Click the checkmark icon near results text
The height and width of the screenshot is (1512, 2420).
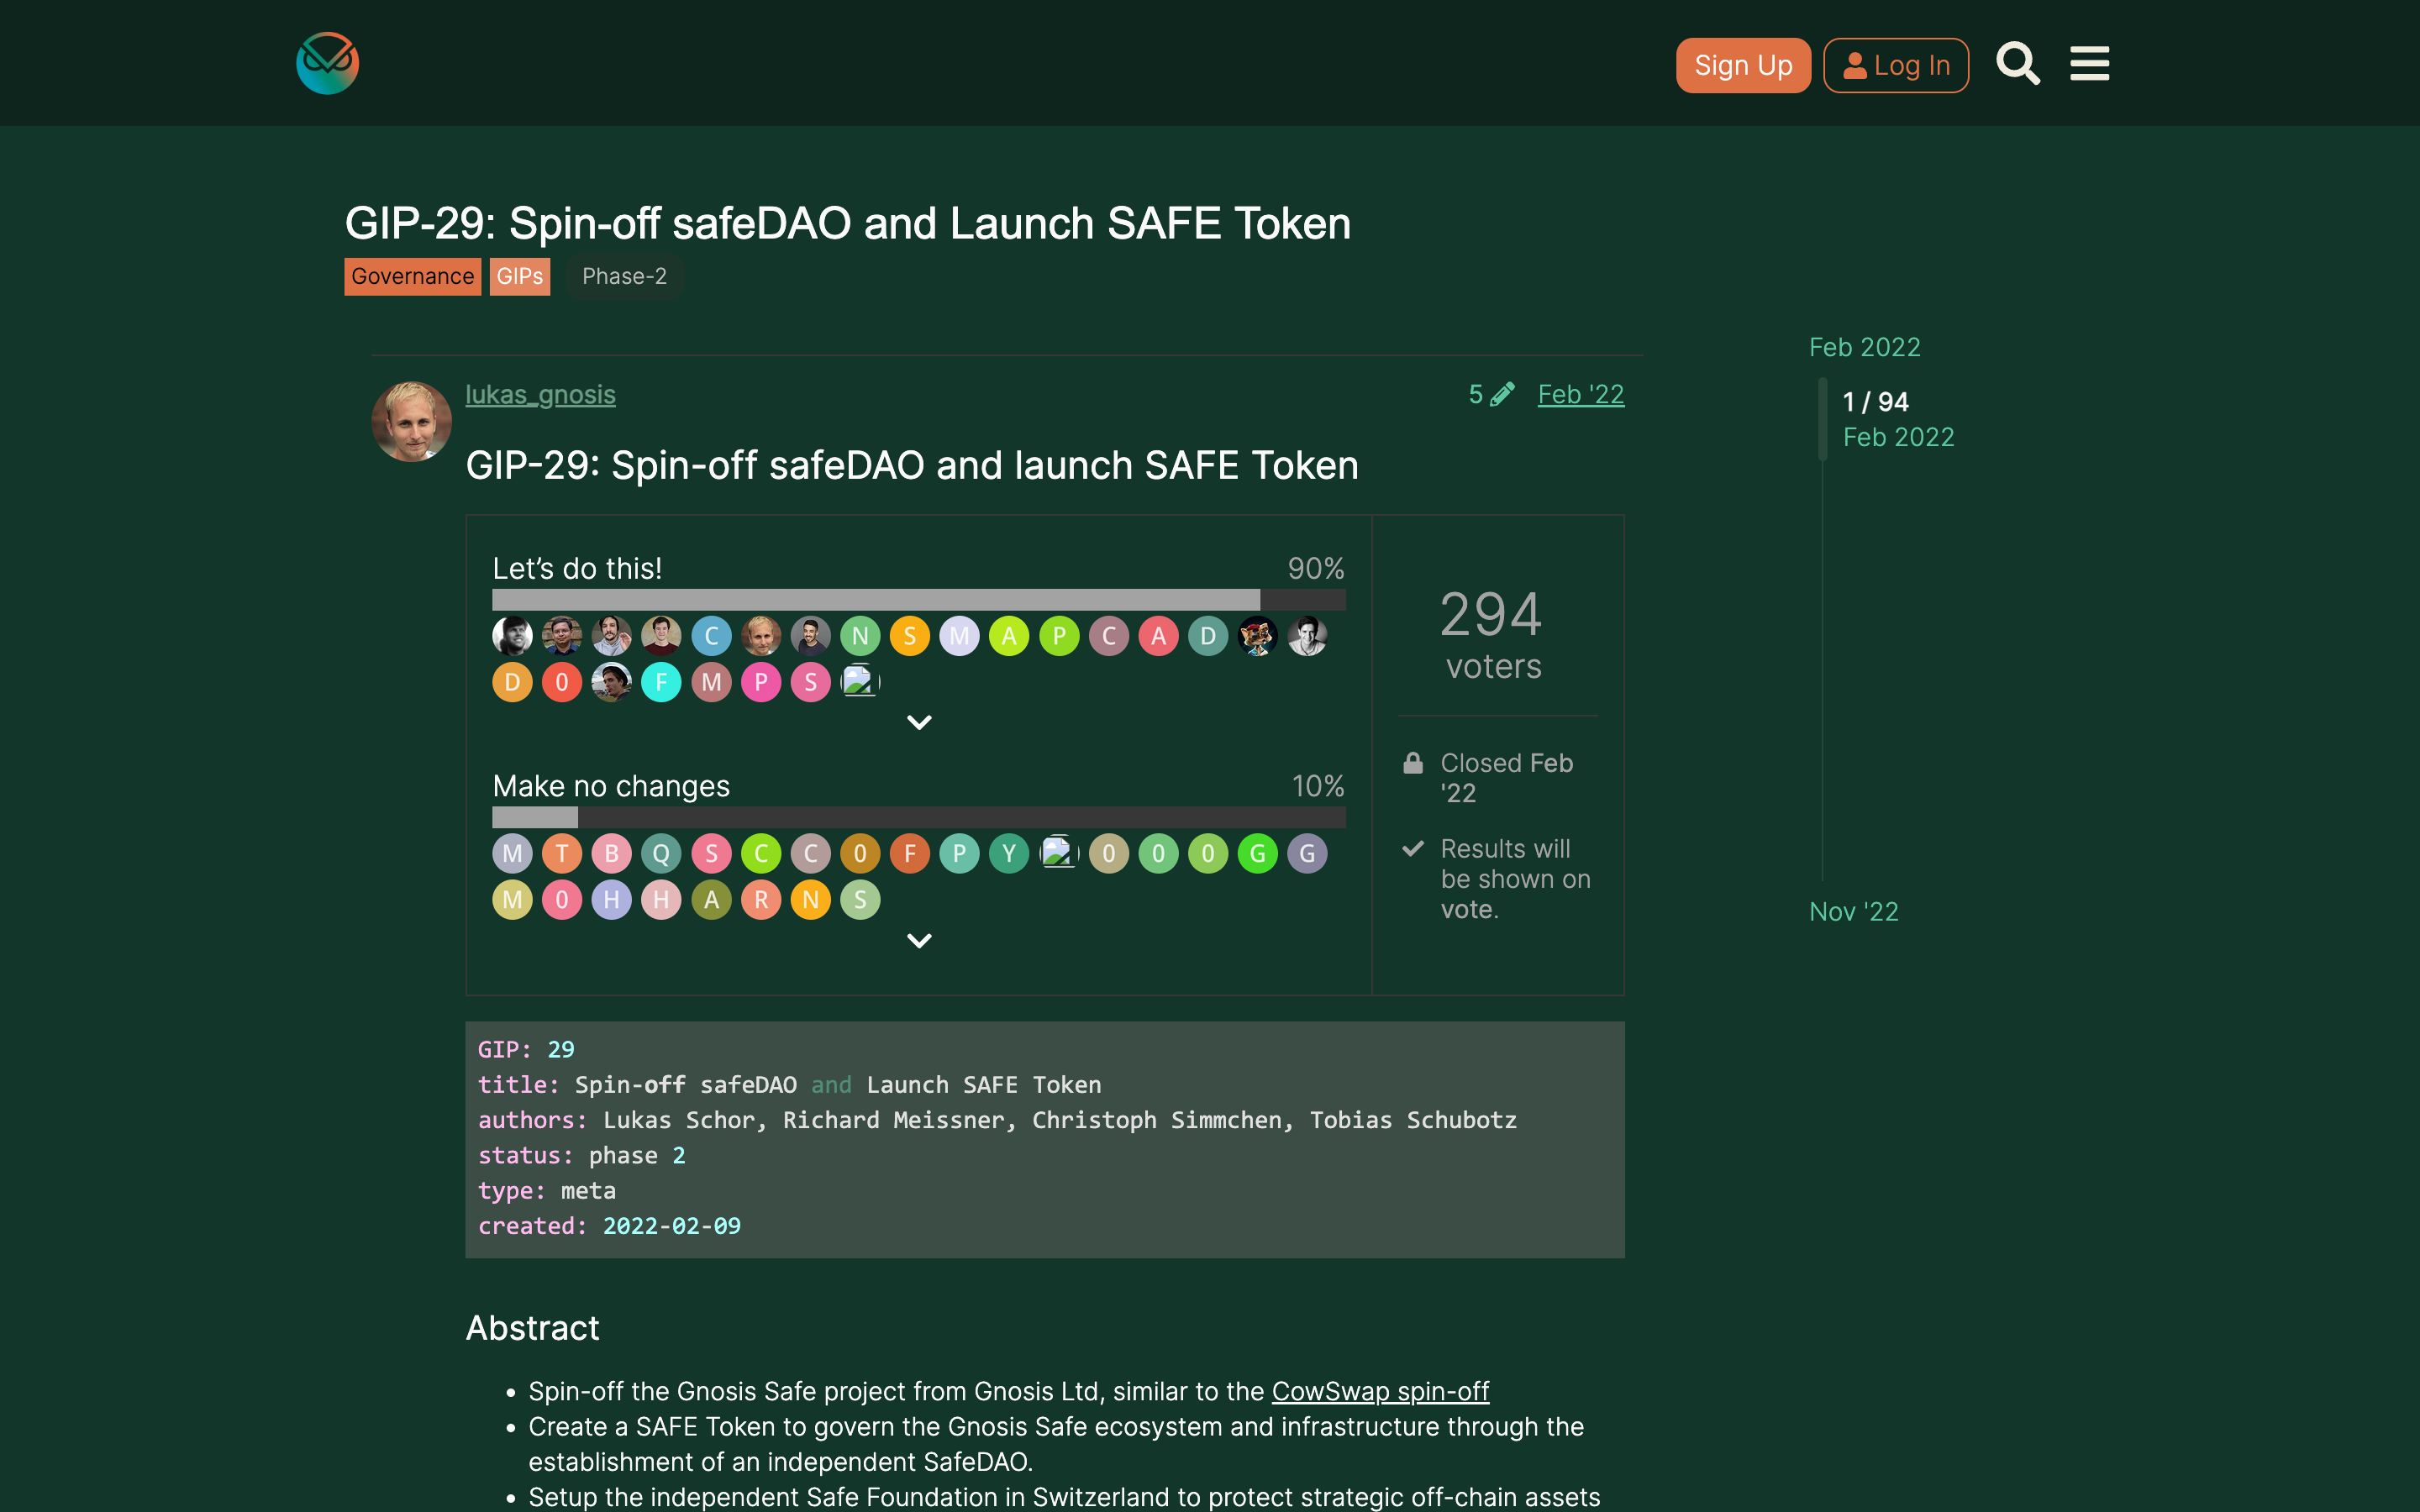click(1412, 848)
